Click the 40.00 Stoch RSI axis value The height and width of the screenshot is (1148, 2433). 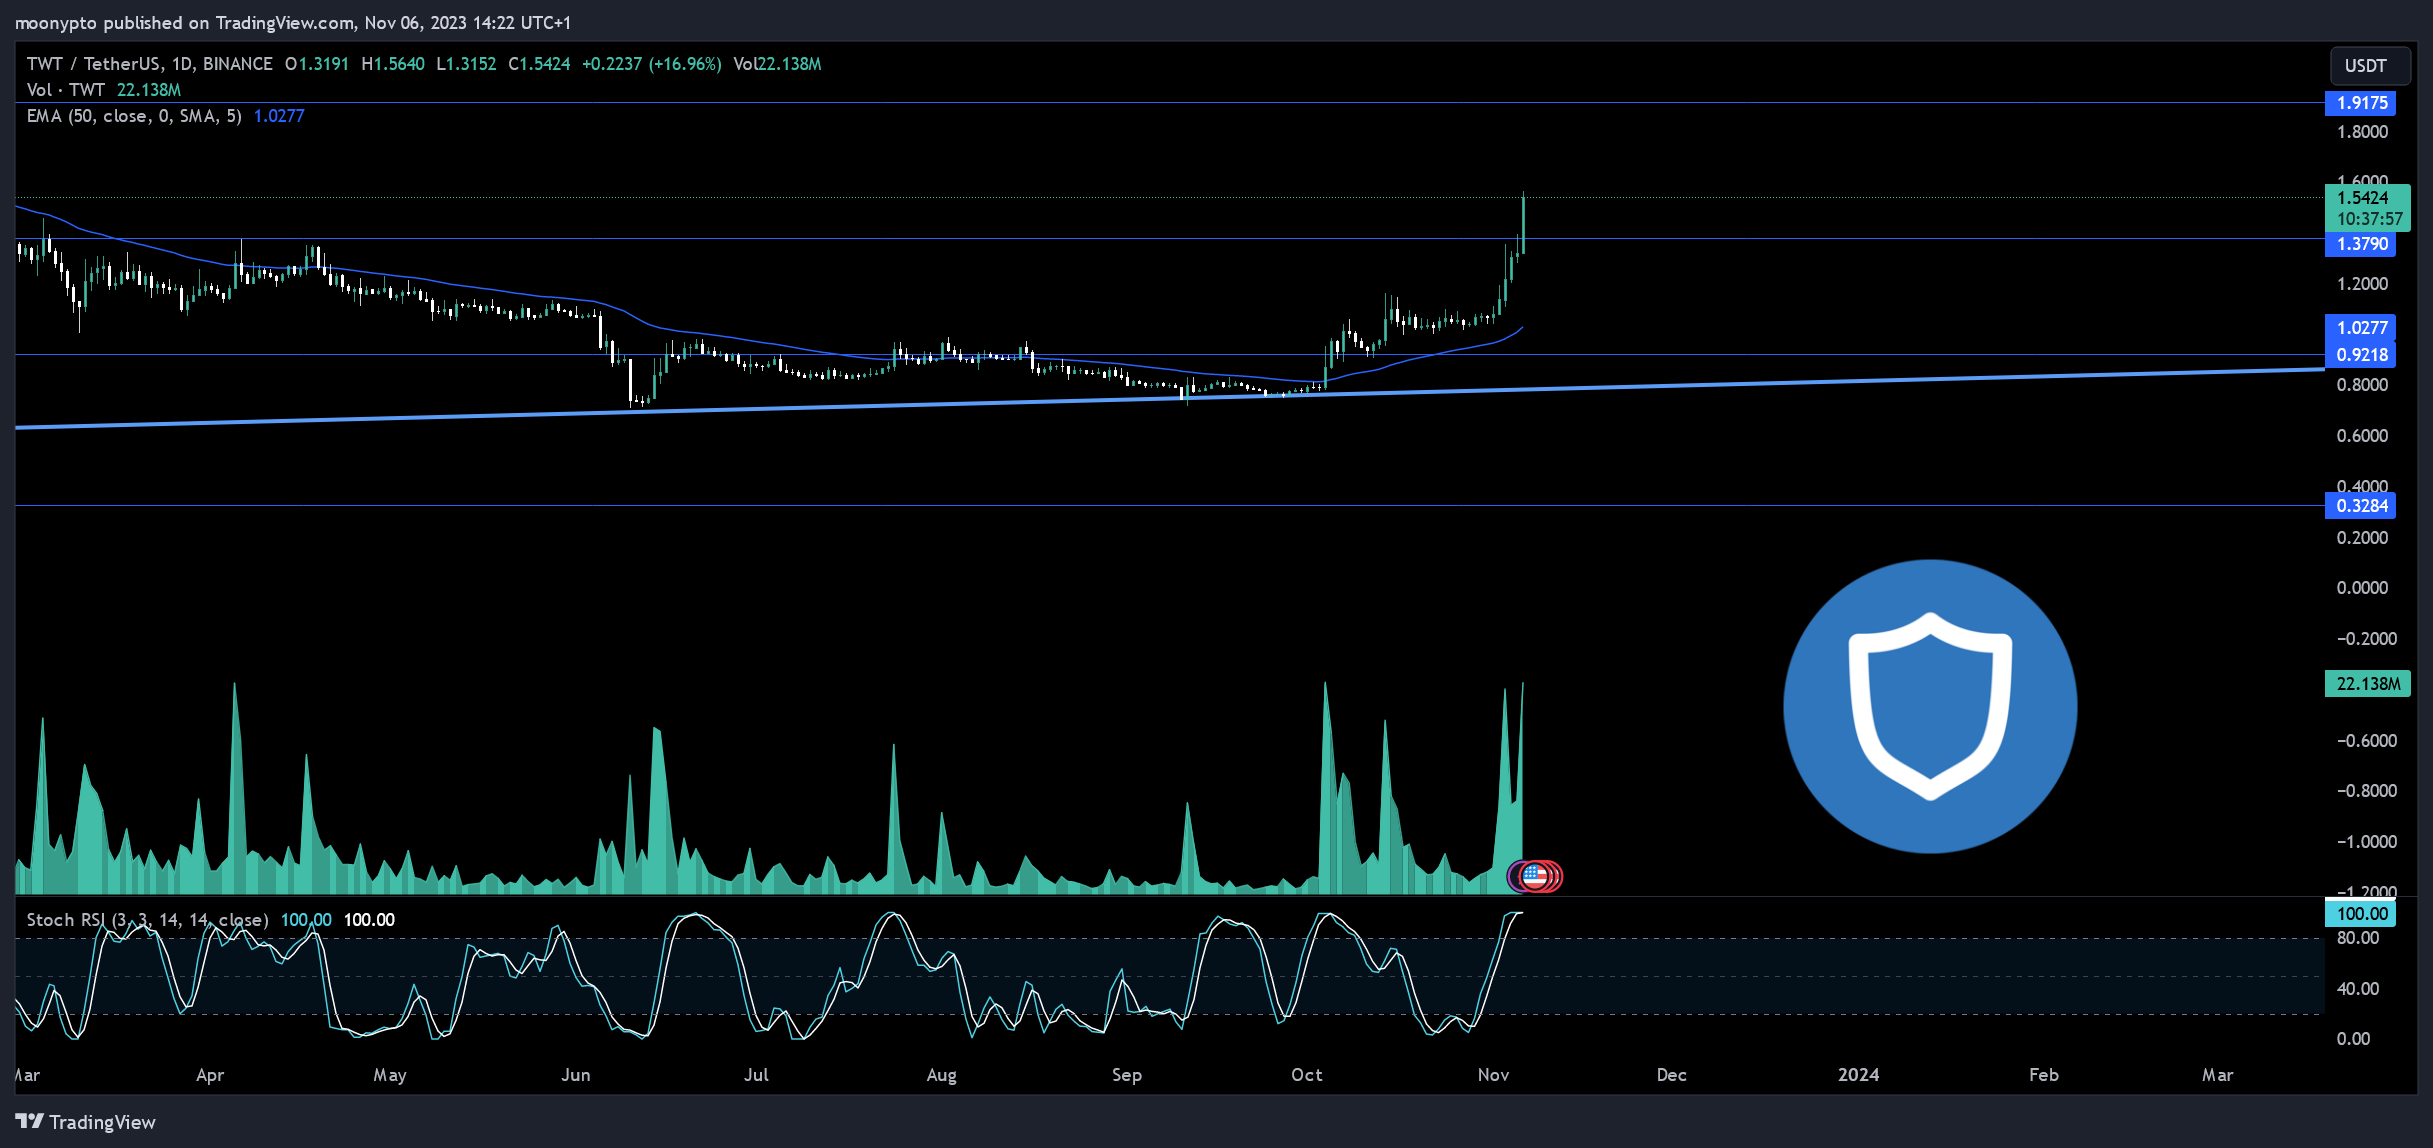point(2358,989)
